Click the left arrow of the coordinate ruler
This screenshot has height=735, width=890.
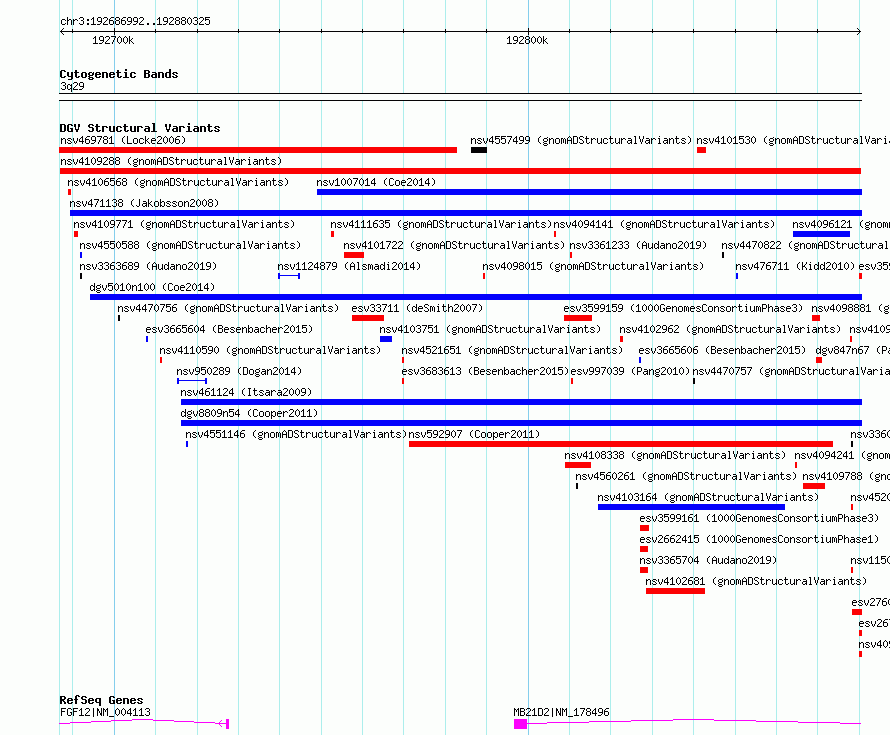point(62,32)
